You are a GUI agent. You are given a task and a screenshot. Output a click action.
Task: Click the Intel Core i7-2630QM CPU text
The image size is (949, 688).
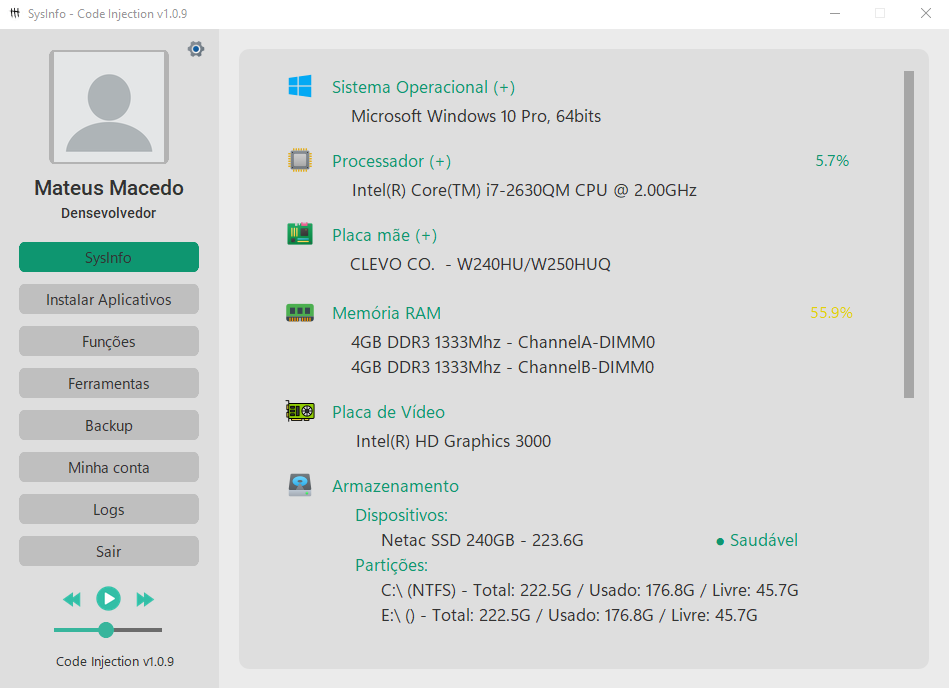(524, 190)
